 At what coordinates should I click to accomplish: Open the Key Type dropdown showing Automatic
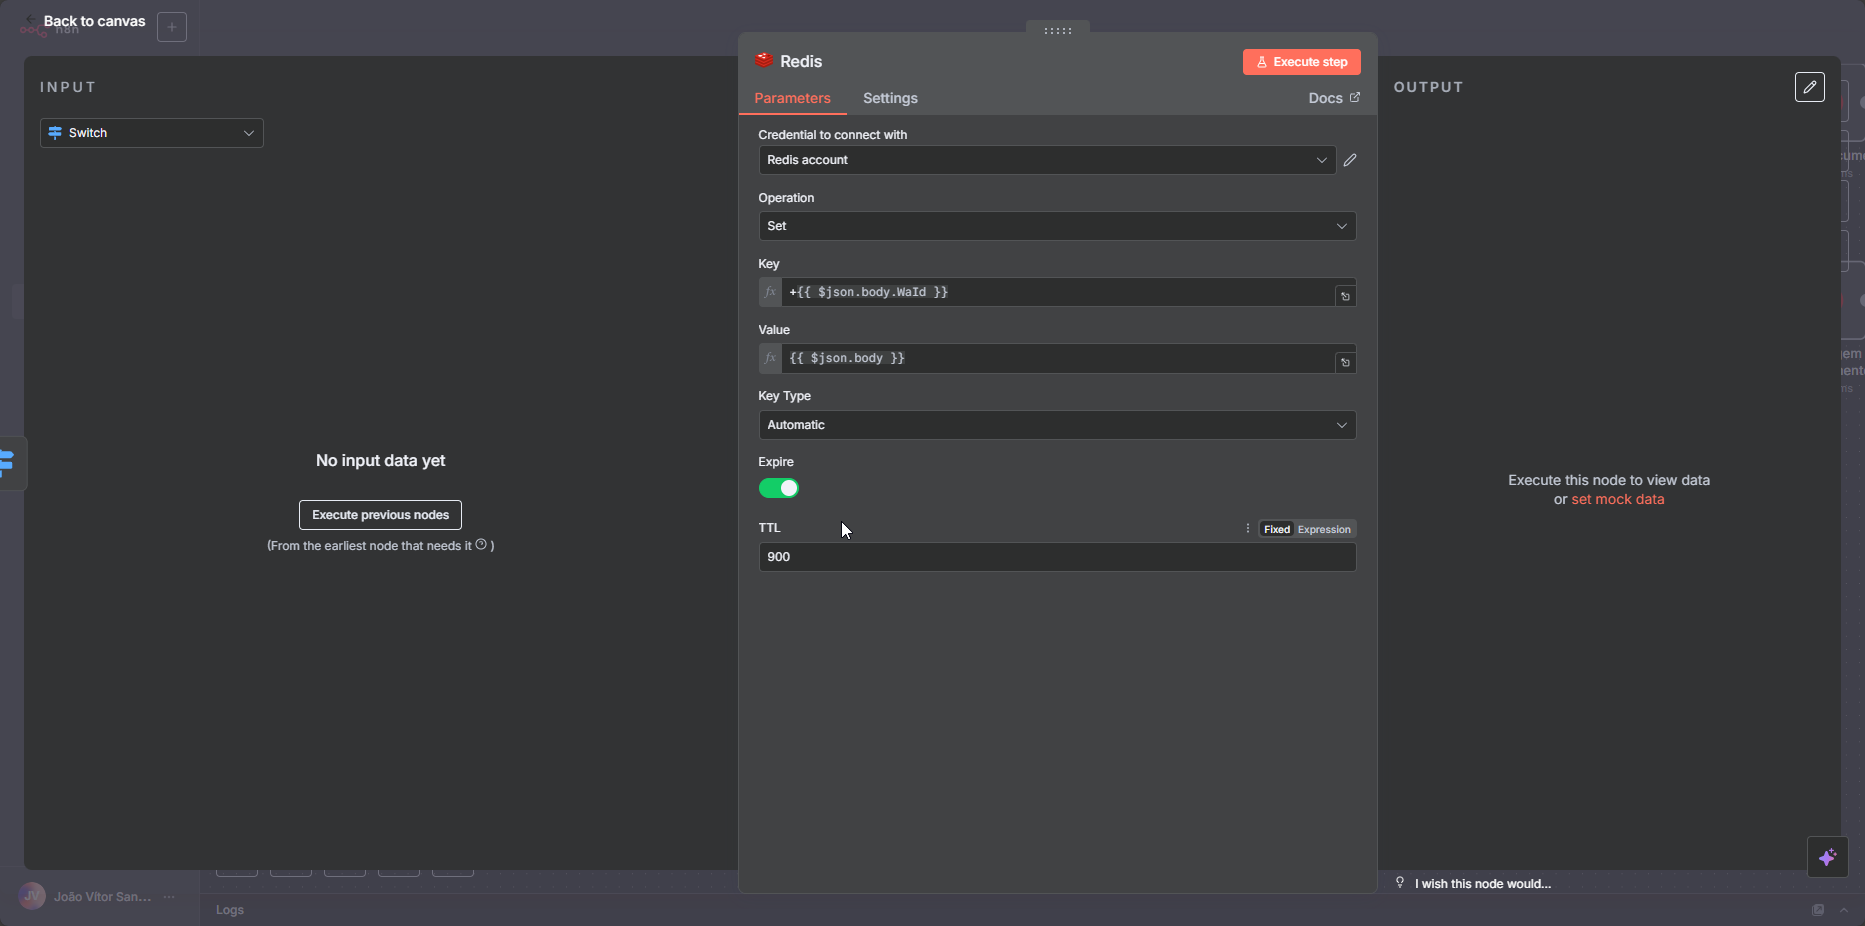click(1057, 425)
